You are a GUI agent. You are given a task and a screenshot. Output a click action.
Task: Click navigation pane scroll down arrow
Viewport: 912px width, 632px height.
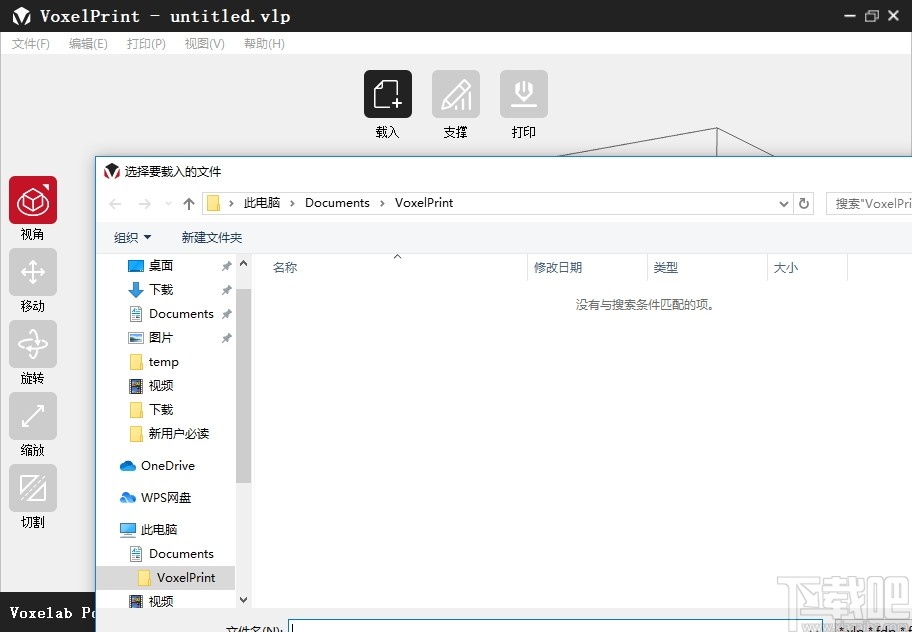click(244, 599)
